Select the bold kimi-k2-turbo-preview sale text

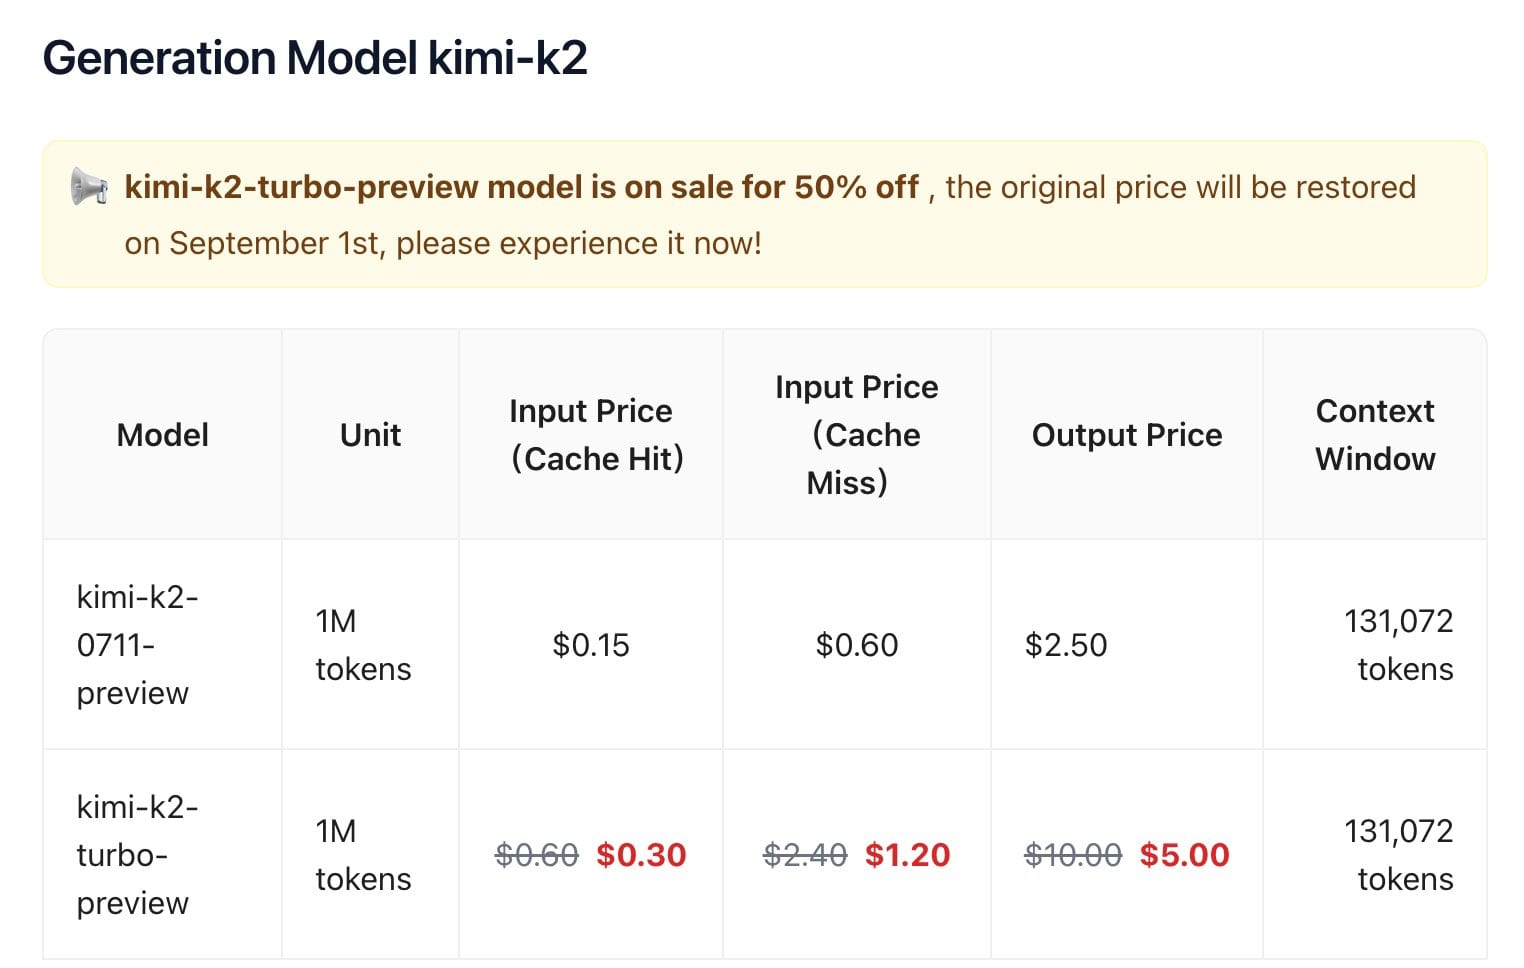[x=521, y=187]
